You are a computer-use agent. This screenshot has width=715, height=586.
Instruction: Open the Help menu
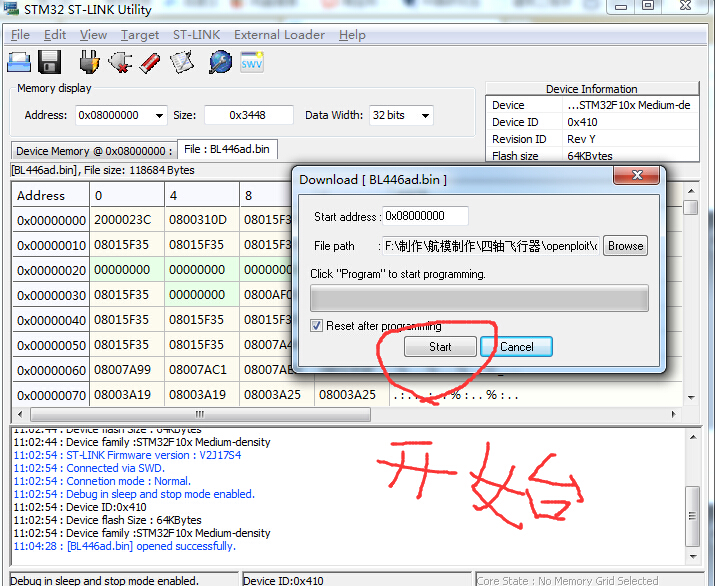pyautogui.click(x=352, y=35)
